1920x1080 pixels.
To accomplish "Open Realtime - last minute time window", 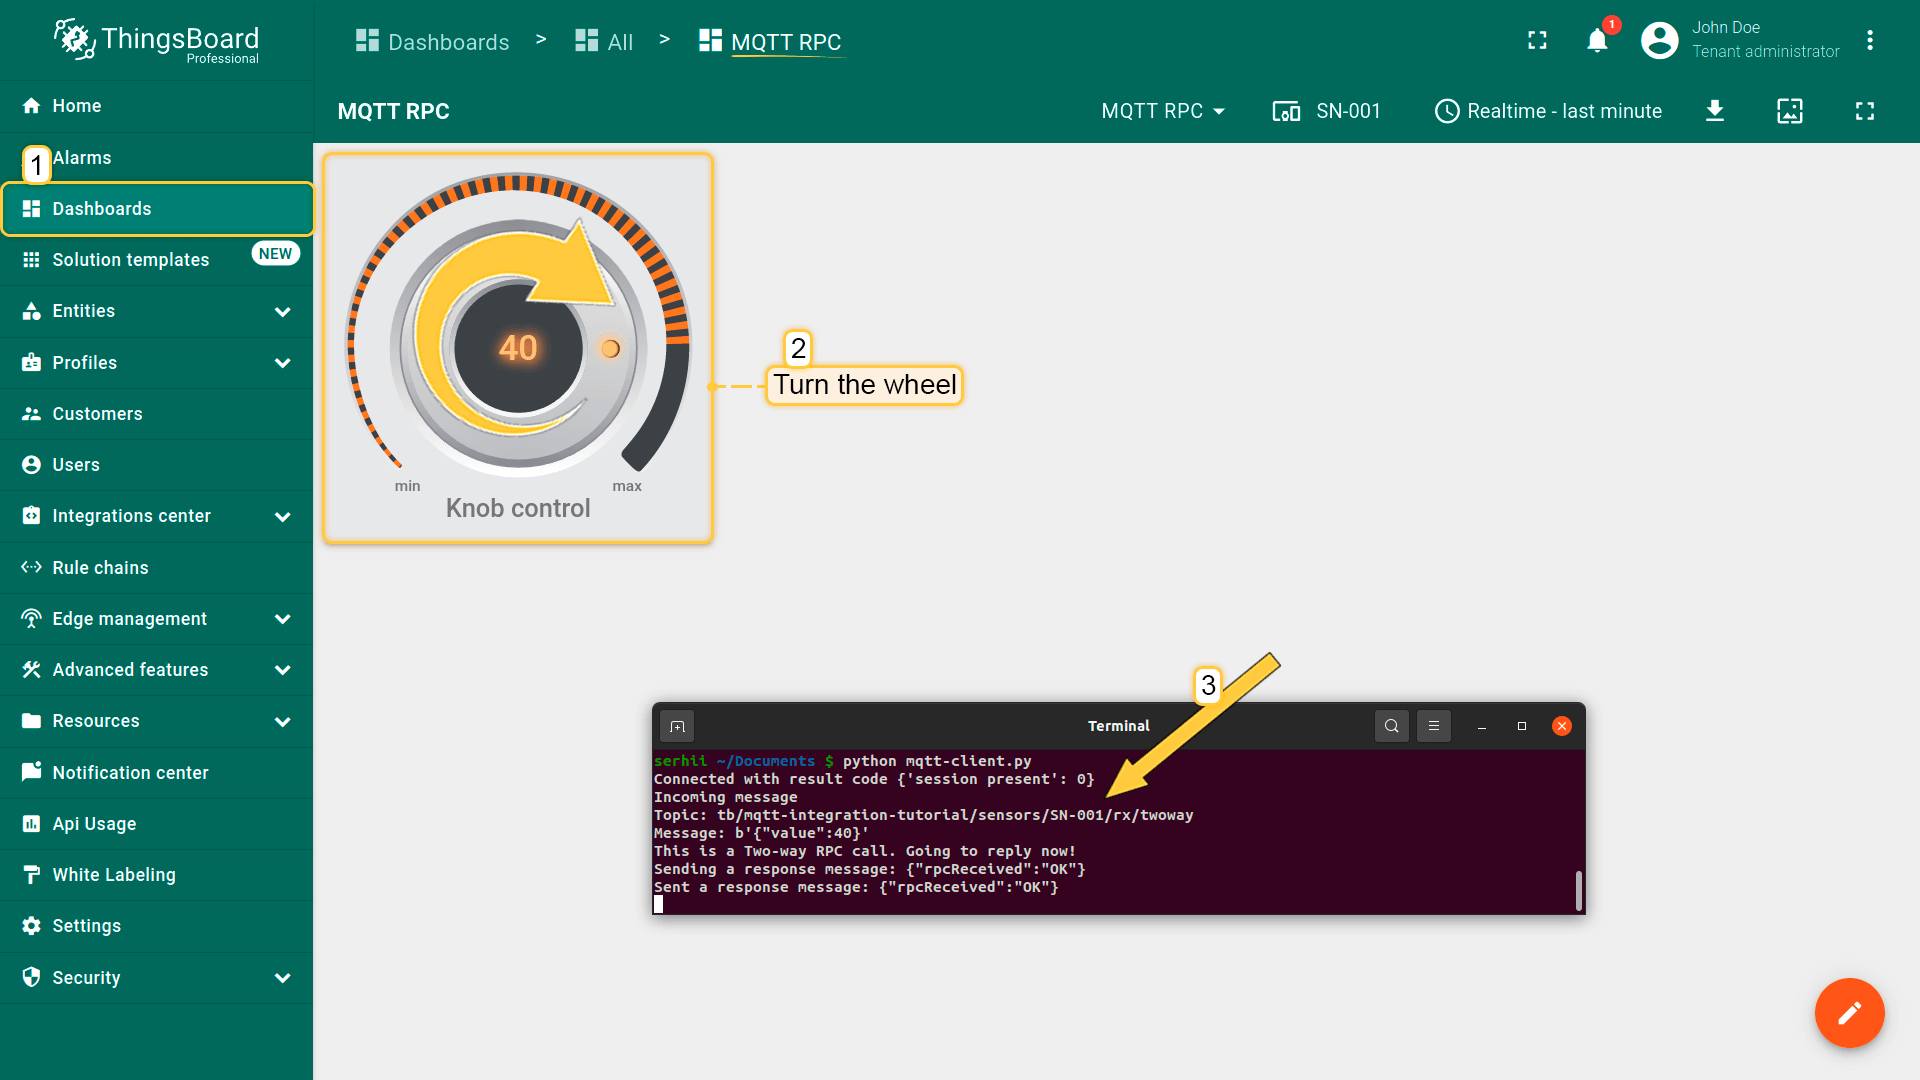I will tap(1548, 111).
